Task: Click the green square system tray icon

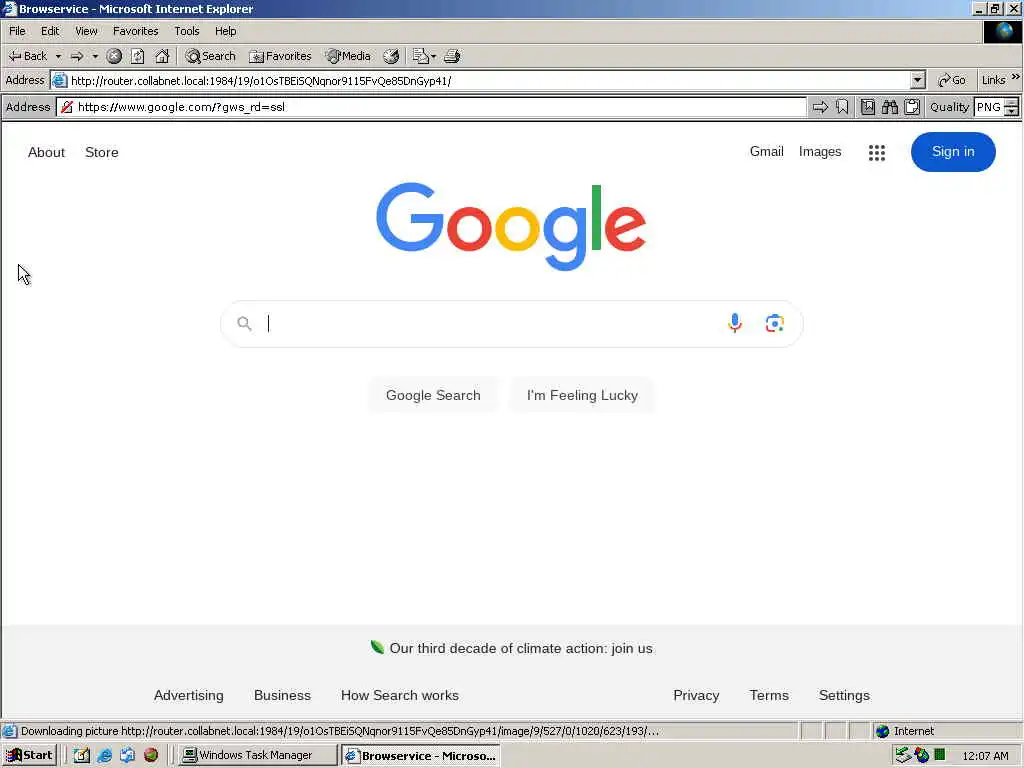Action: pyautogui.click(x=940, y=755)
